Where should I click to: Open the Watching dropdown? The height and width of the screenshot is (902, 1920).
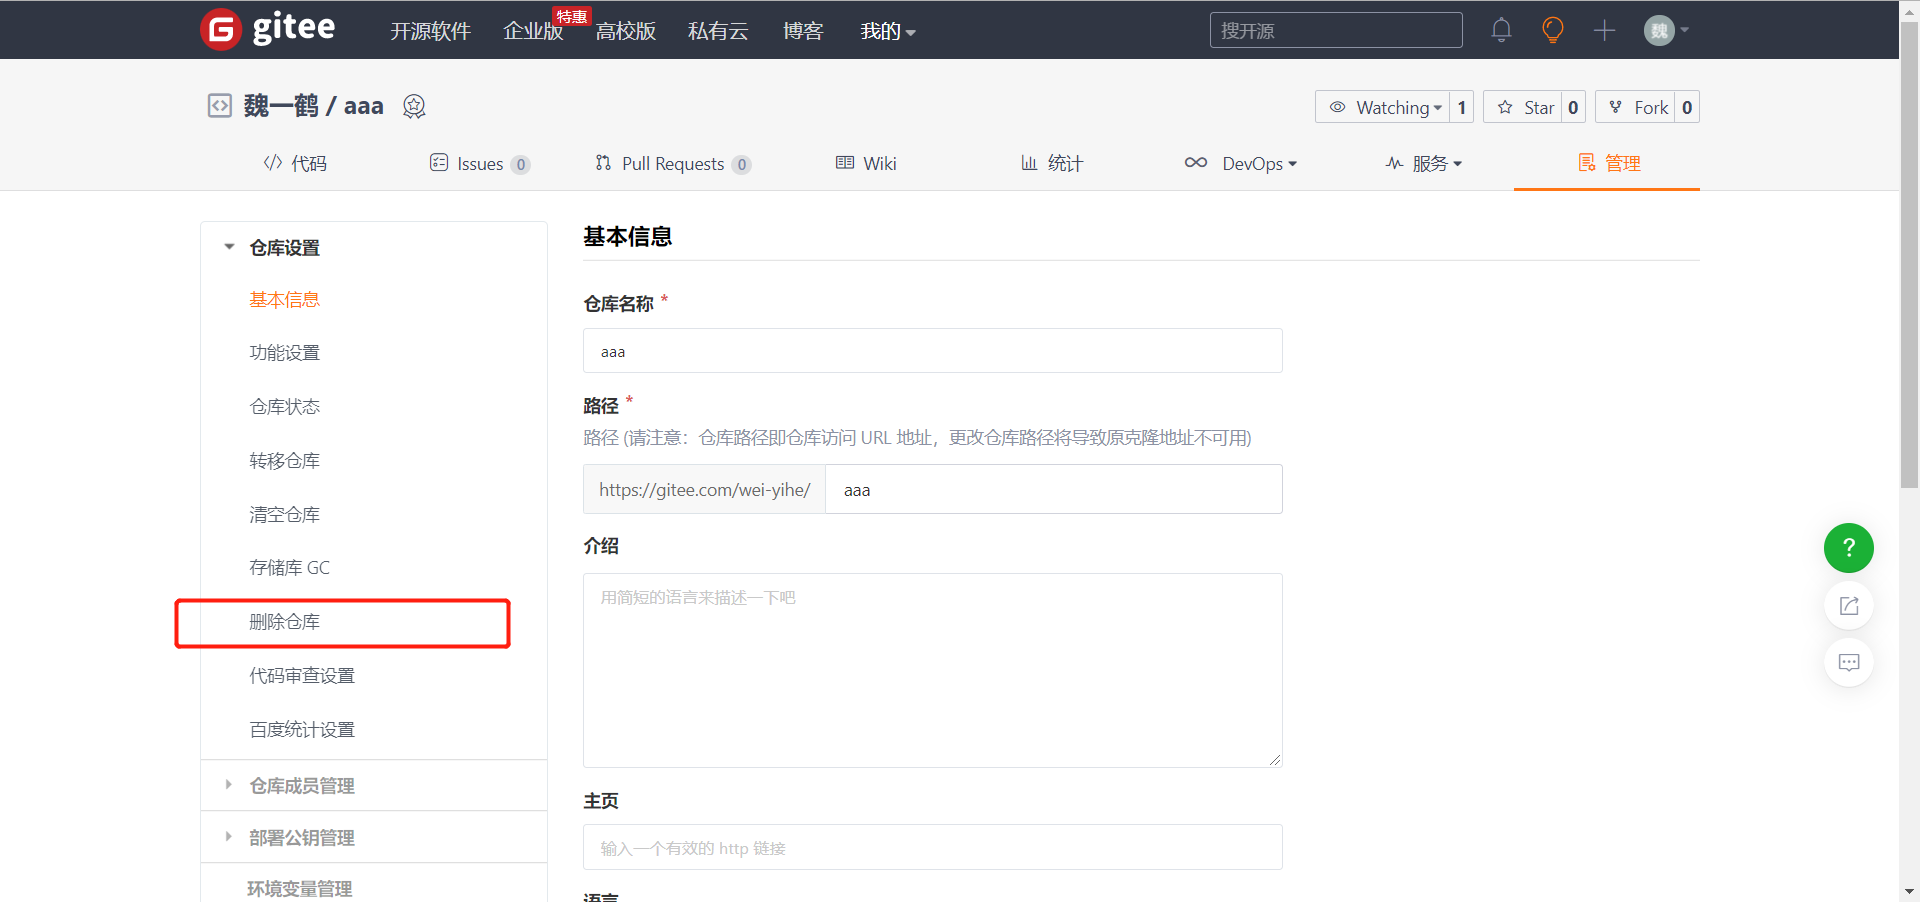click(1383, 107)
